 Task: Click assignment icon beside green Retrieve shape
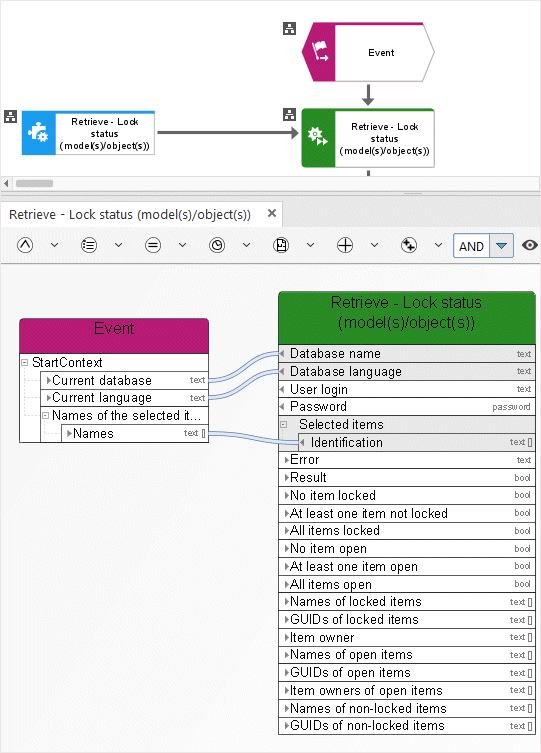click(x=289, y=114)
